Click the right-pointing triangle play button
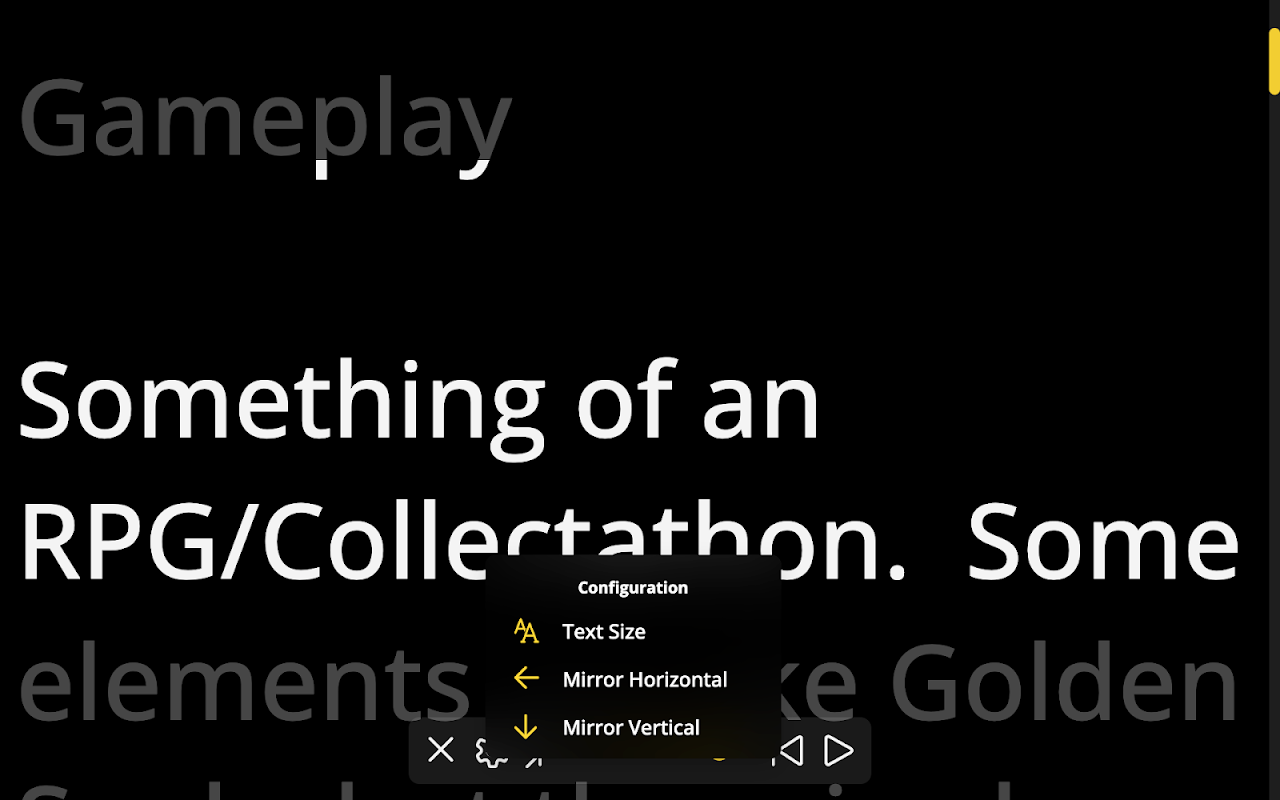The height and width of the screenshot is (800, 1280). pyautogui.click(x=838, y=750)
